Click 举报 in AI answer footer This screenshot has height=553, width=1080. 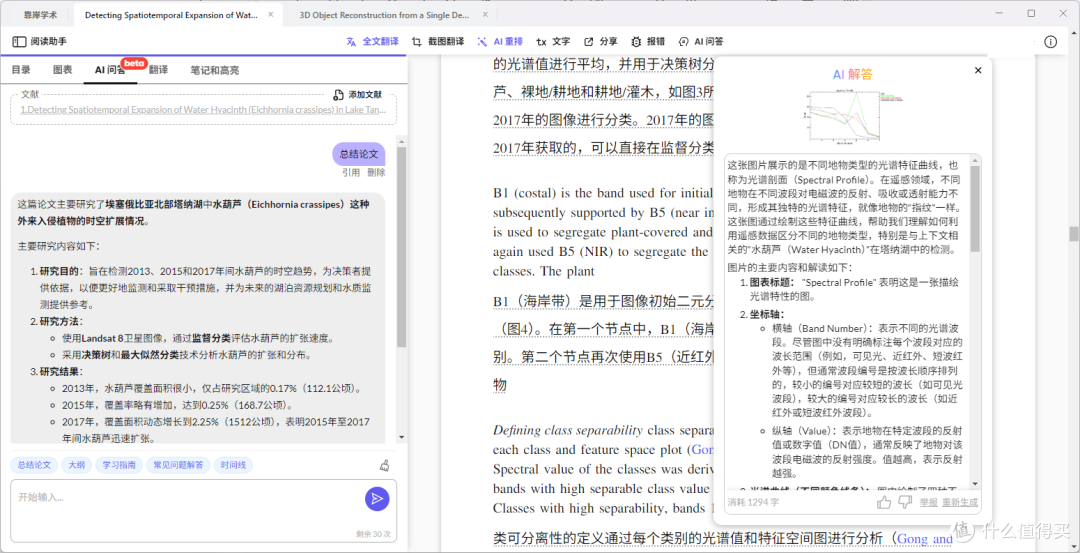pyautogui.click(x=928, y=502)
